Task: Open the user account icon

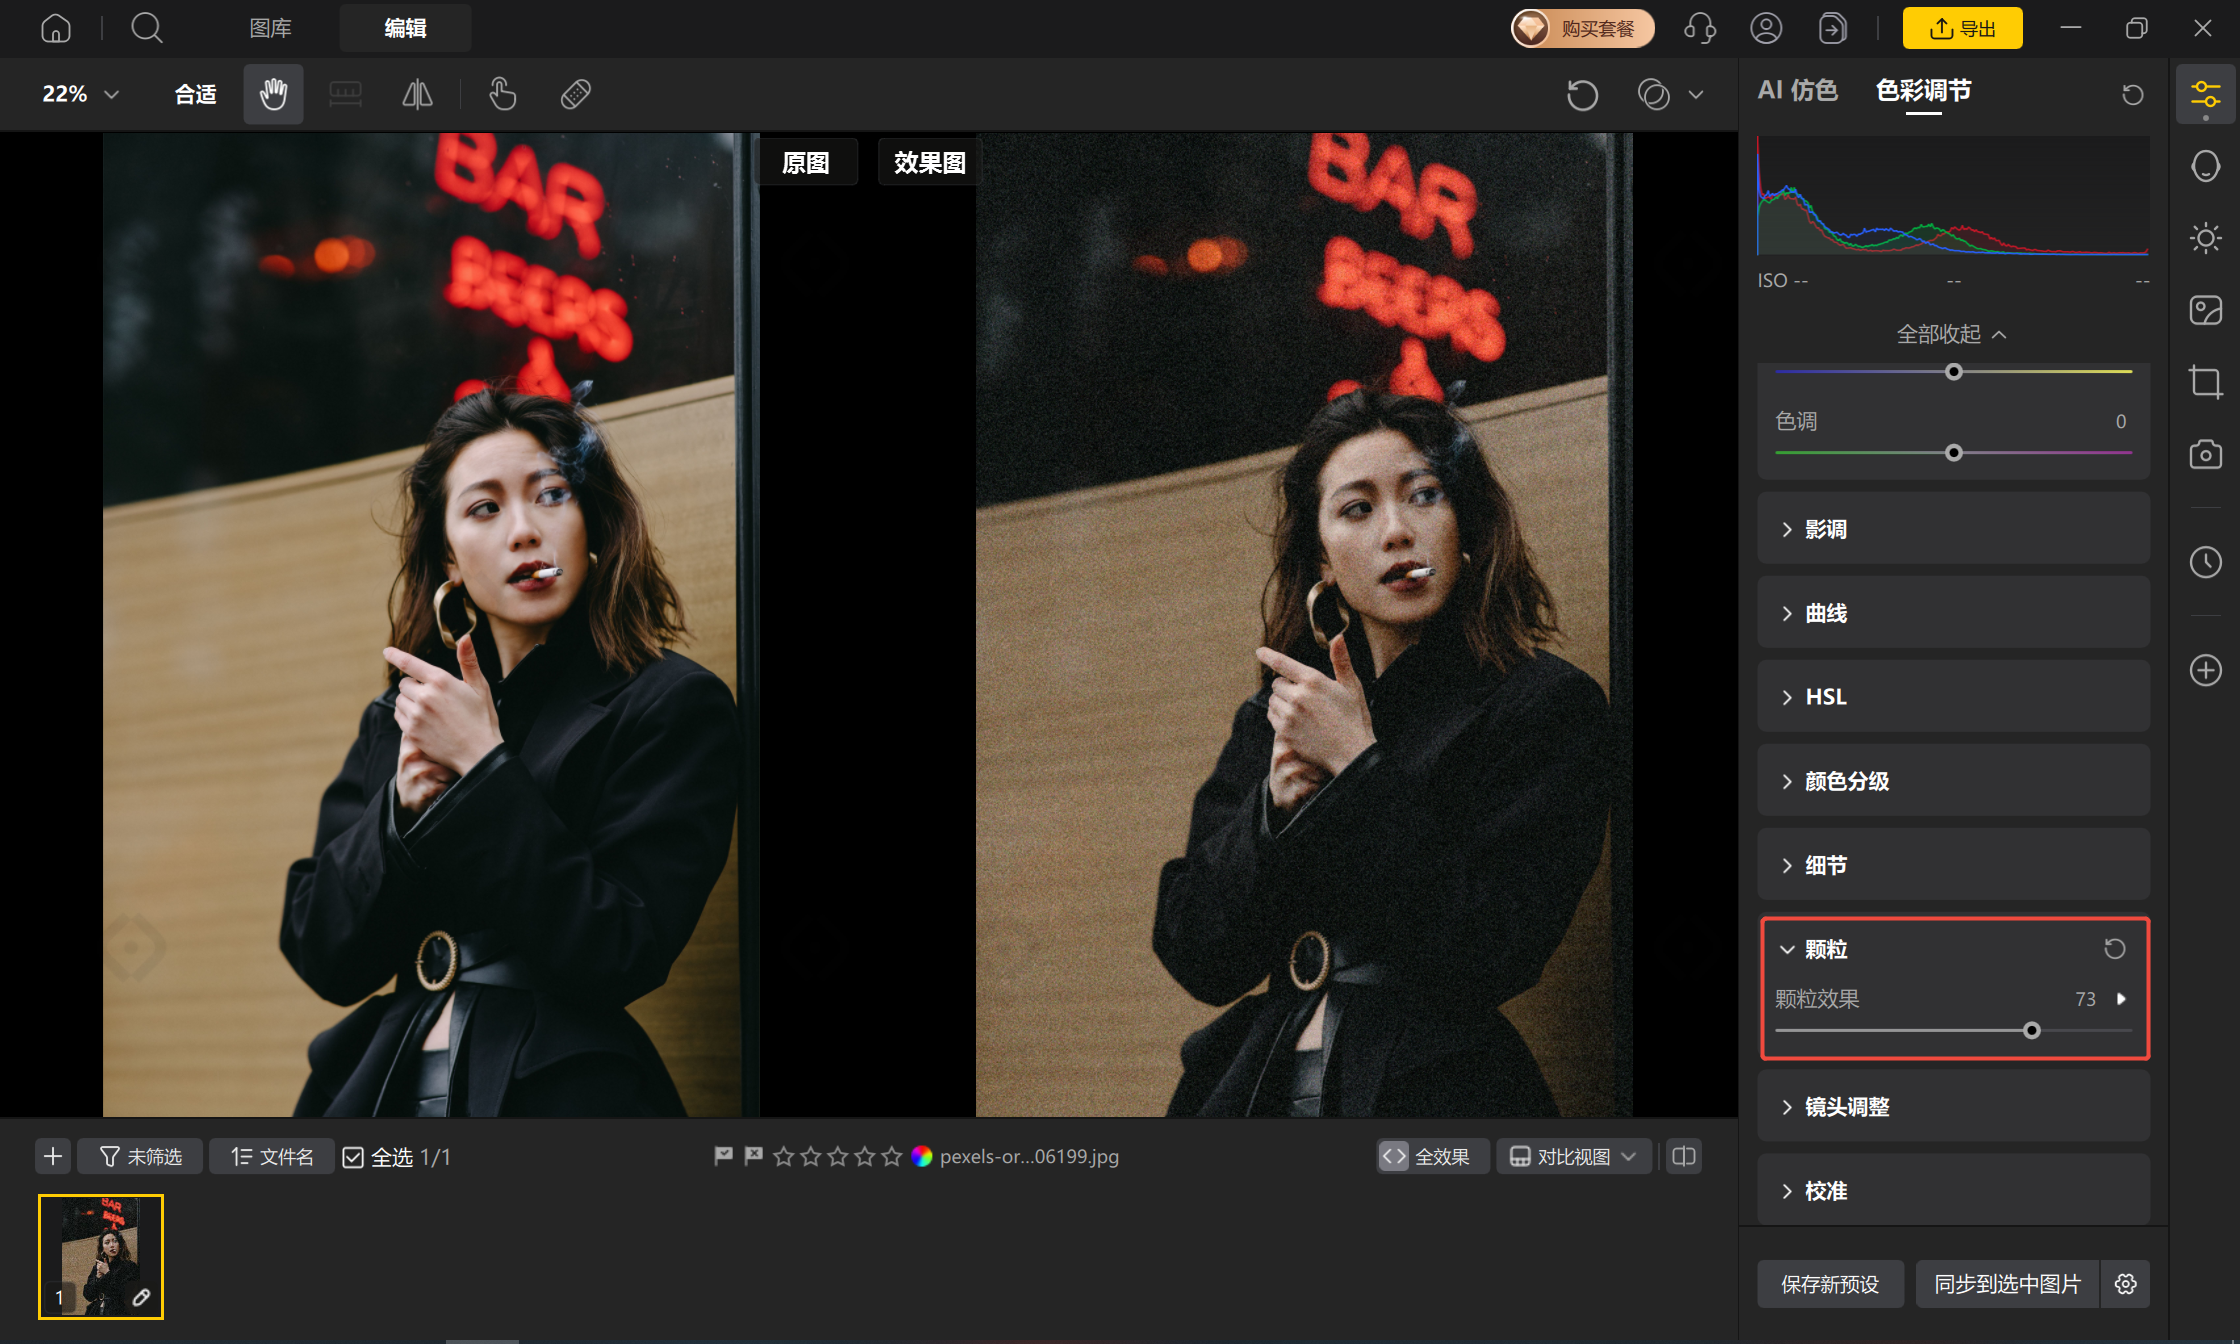Action: point(1766,28)
